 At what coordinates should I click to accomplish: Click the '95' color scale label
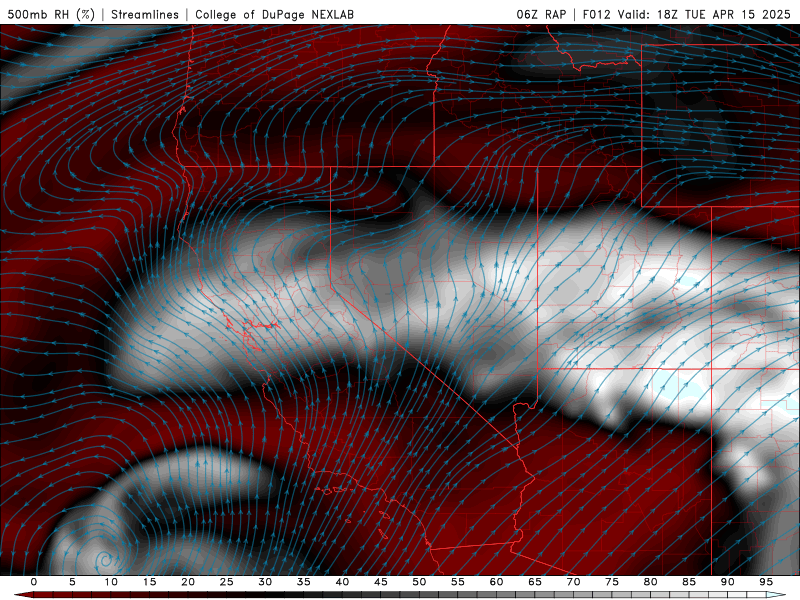(x=766, y=582)
